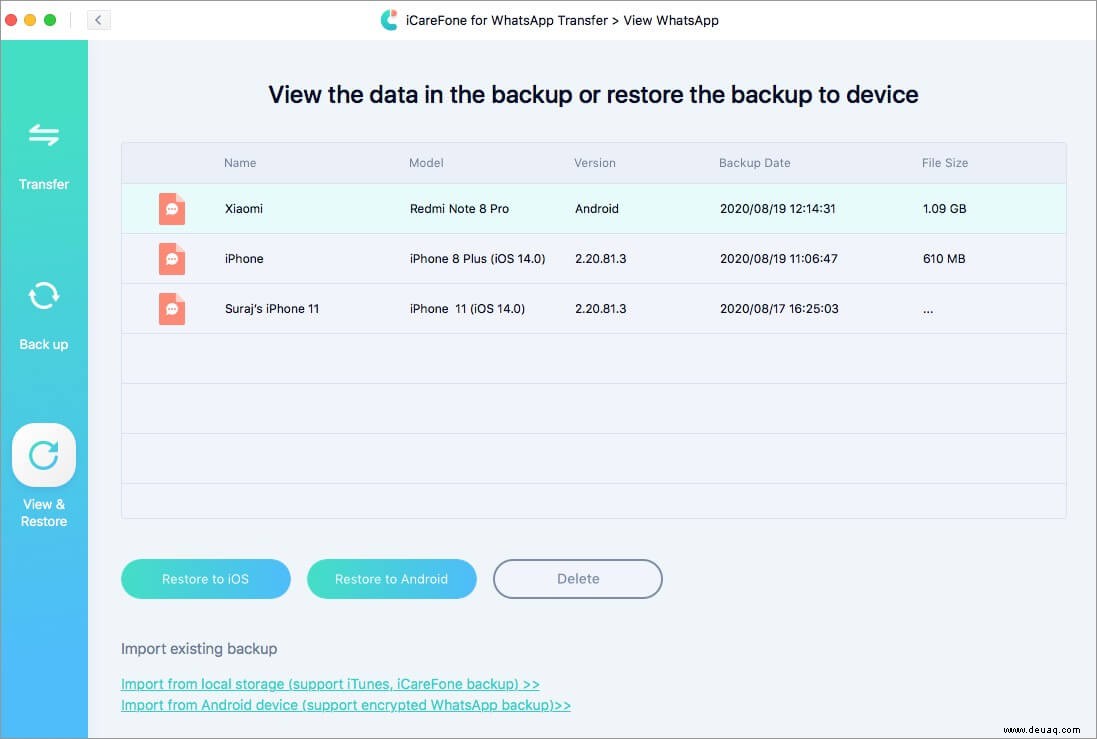Click the ellipsis file size for Suraj's iPhone 11
Viewport: 1097px width, 739px height.
(928, 310)
